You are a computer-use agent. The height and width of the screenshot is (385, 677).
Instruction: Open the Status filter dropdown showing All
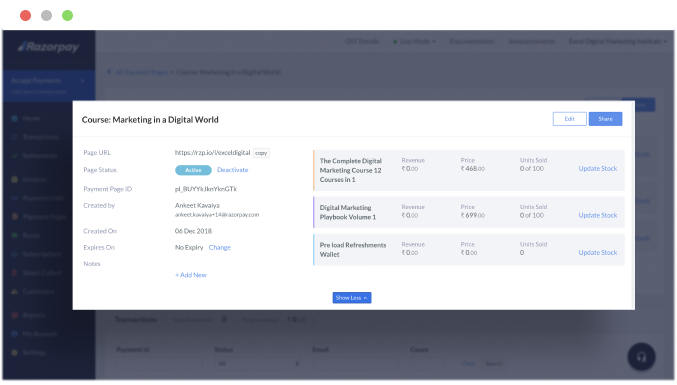click(257, 364)
